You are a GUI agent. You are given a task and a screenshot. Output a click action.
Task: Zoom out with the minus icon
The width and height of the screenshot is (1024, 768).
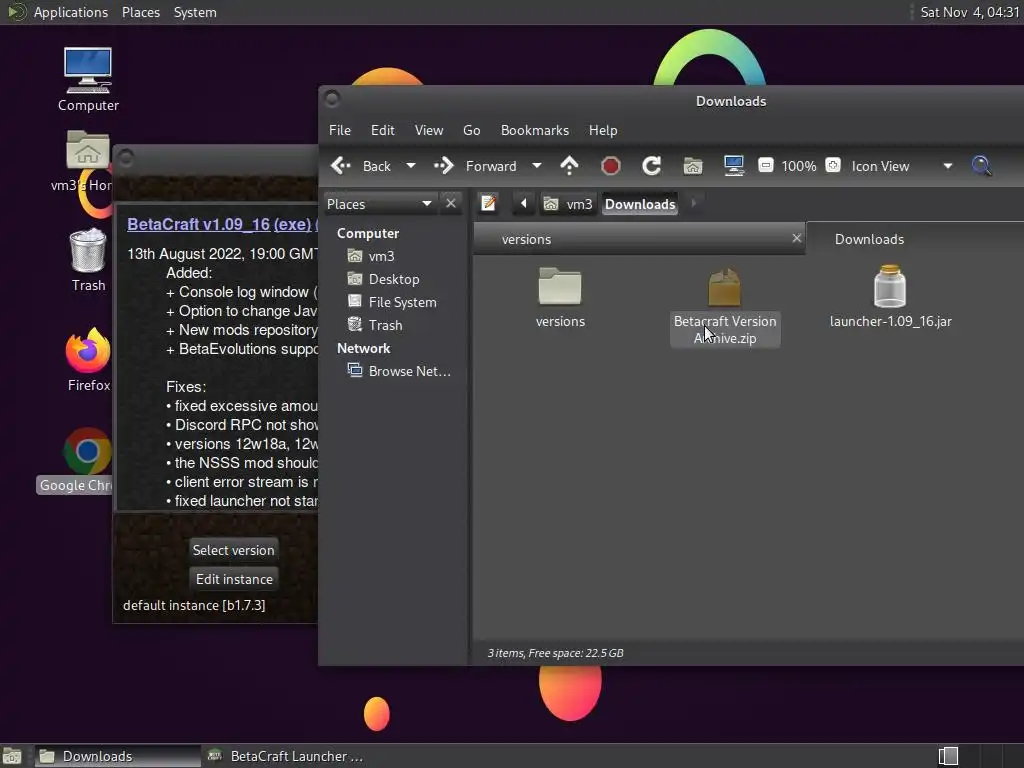pyautogui.click(x=766, y=165)
